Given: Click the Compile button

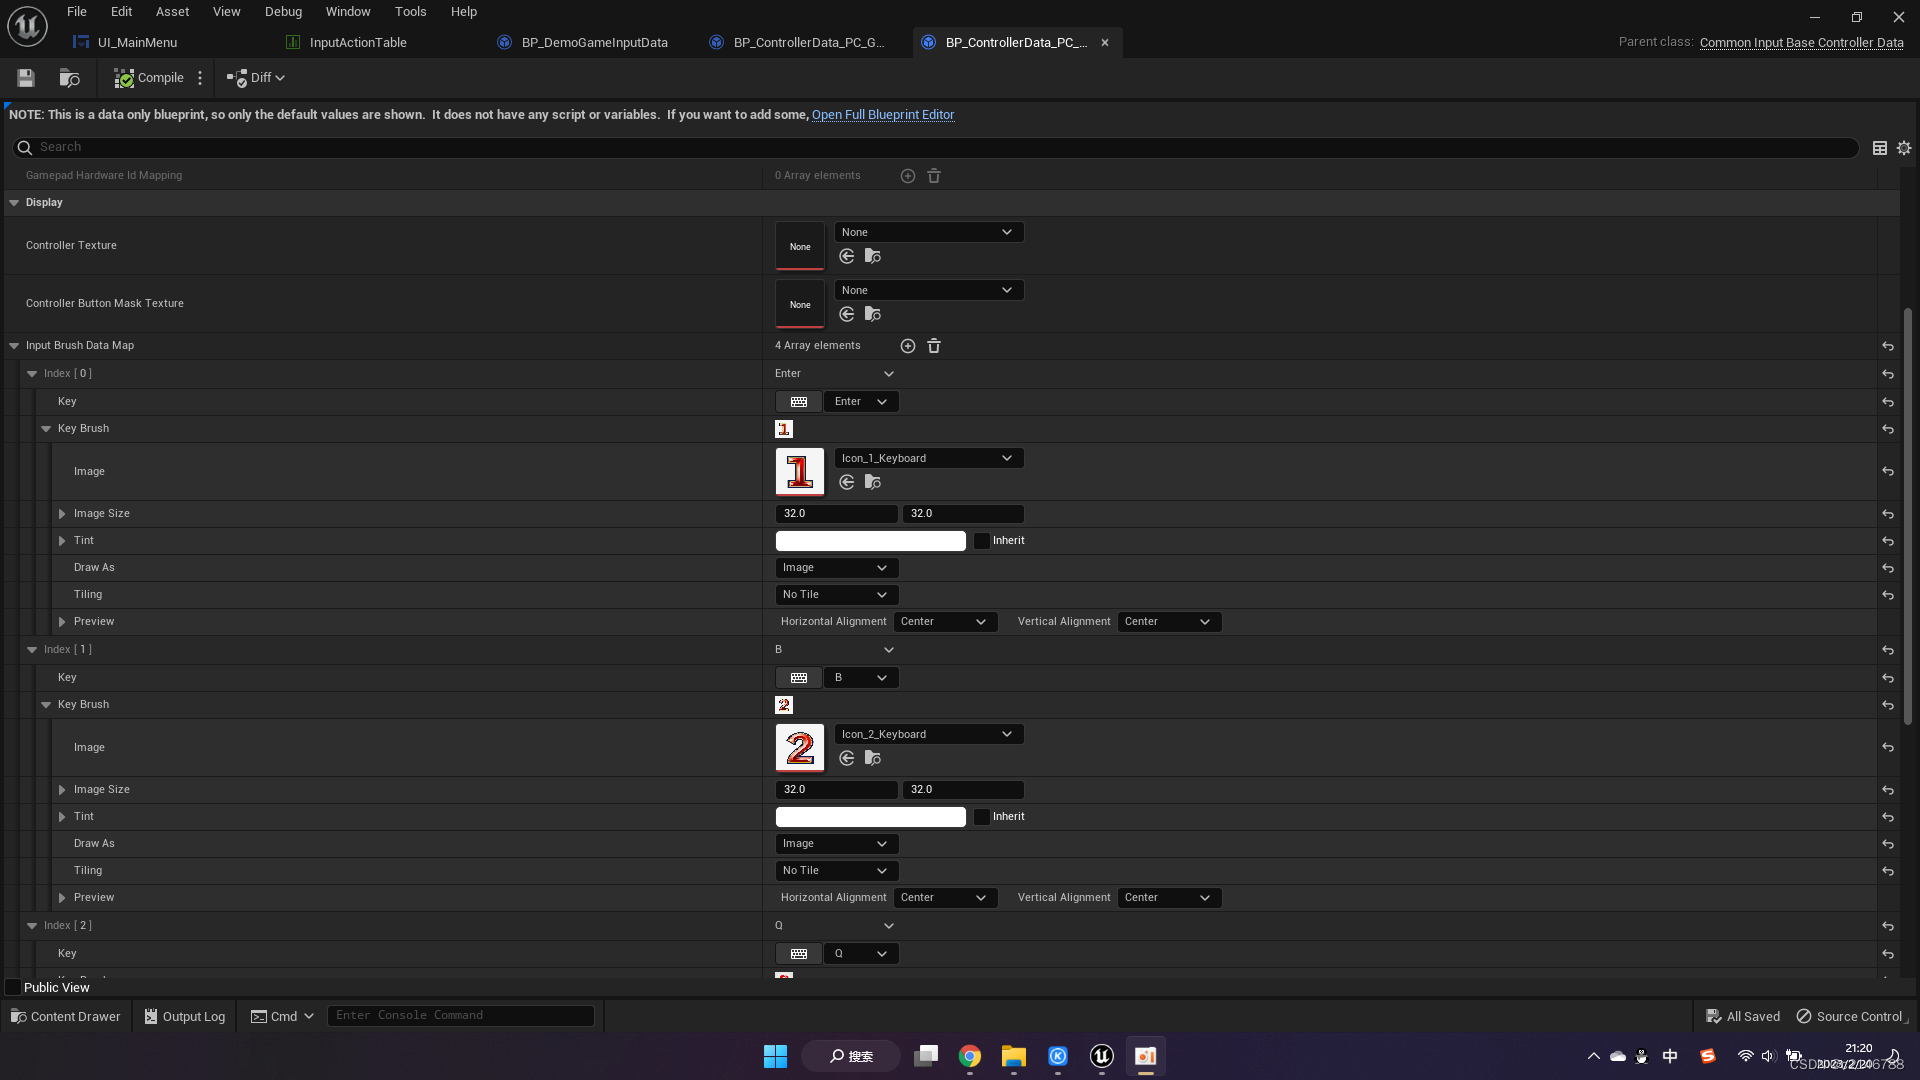Looking at the screenshot, I should click(149, 78).
